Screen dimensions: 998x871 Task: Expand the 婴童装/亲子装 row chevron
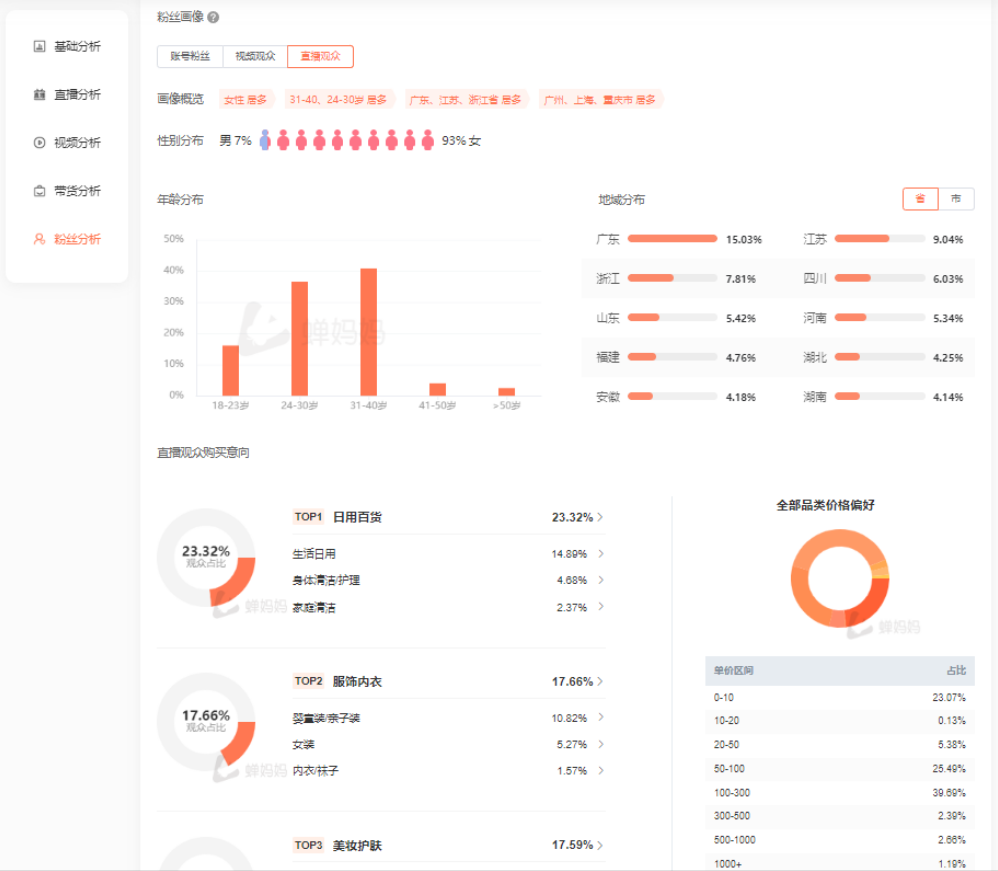pos(601,718)
